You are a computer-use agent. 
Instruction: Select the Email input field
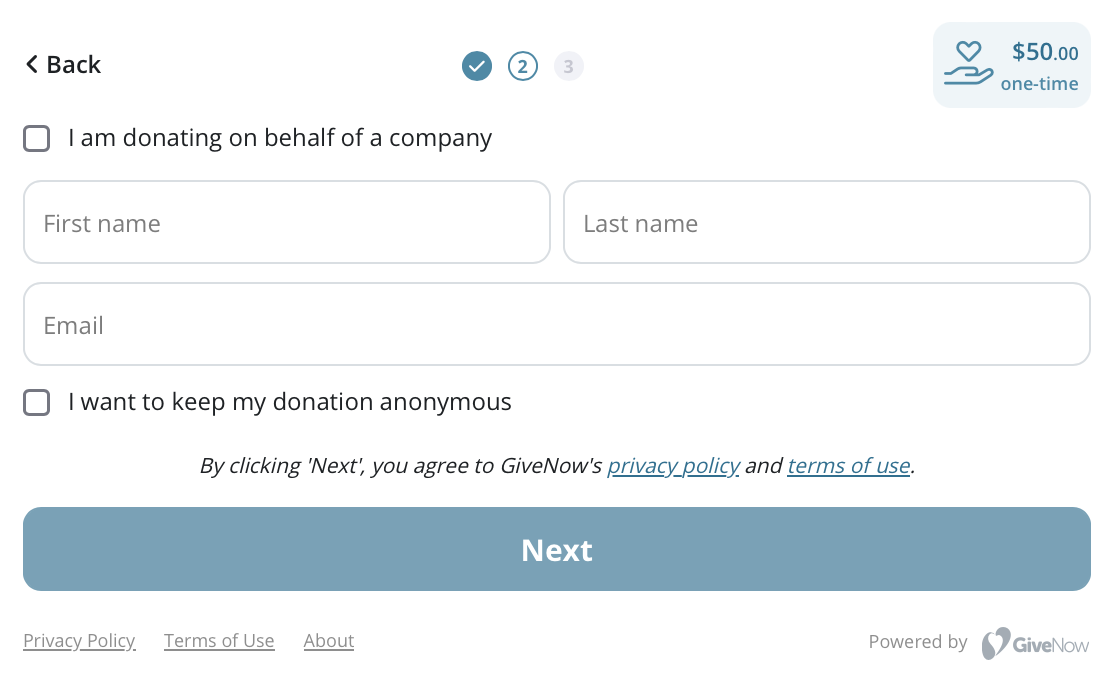coord(556,324)
